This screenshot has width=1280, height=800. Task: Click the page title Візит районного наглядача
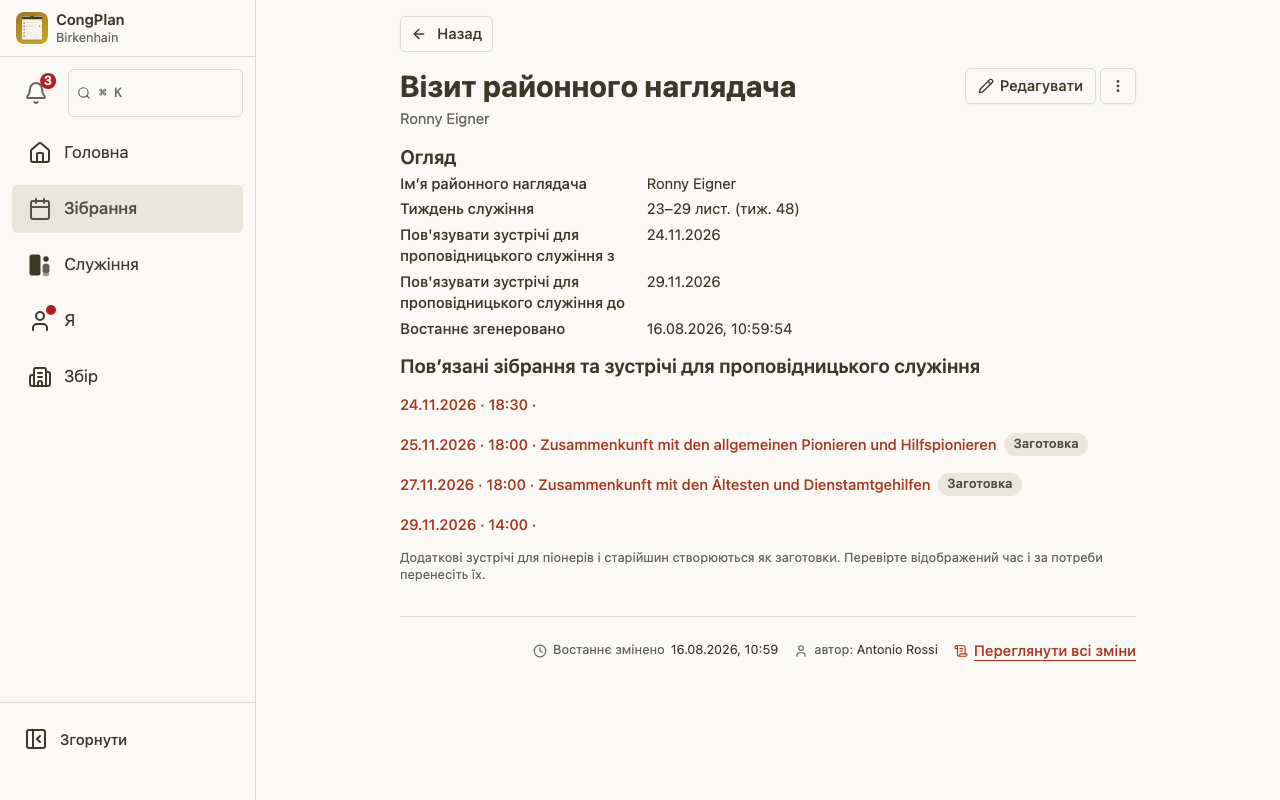coord(598,87)
